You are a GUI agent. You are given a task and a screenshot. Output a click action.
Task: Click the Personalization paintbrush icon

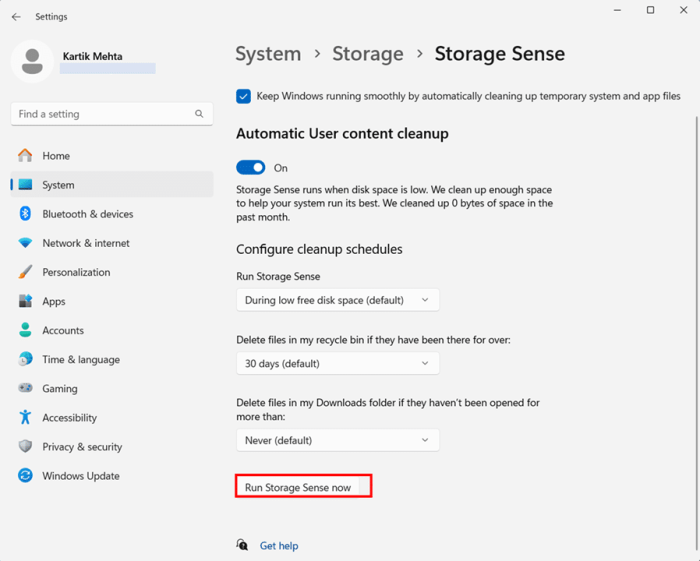[25, 271]
